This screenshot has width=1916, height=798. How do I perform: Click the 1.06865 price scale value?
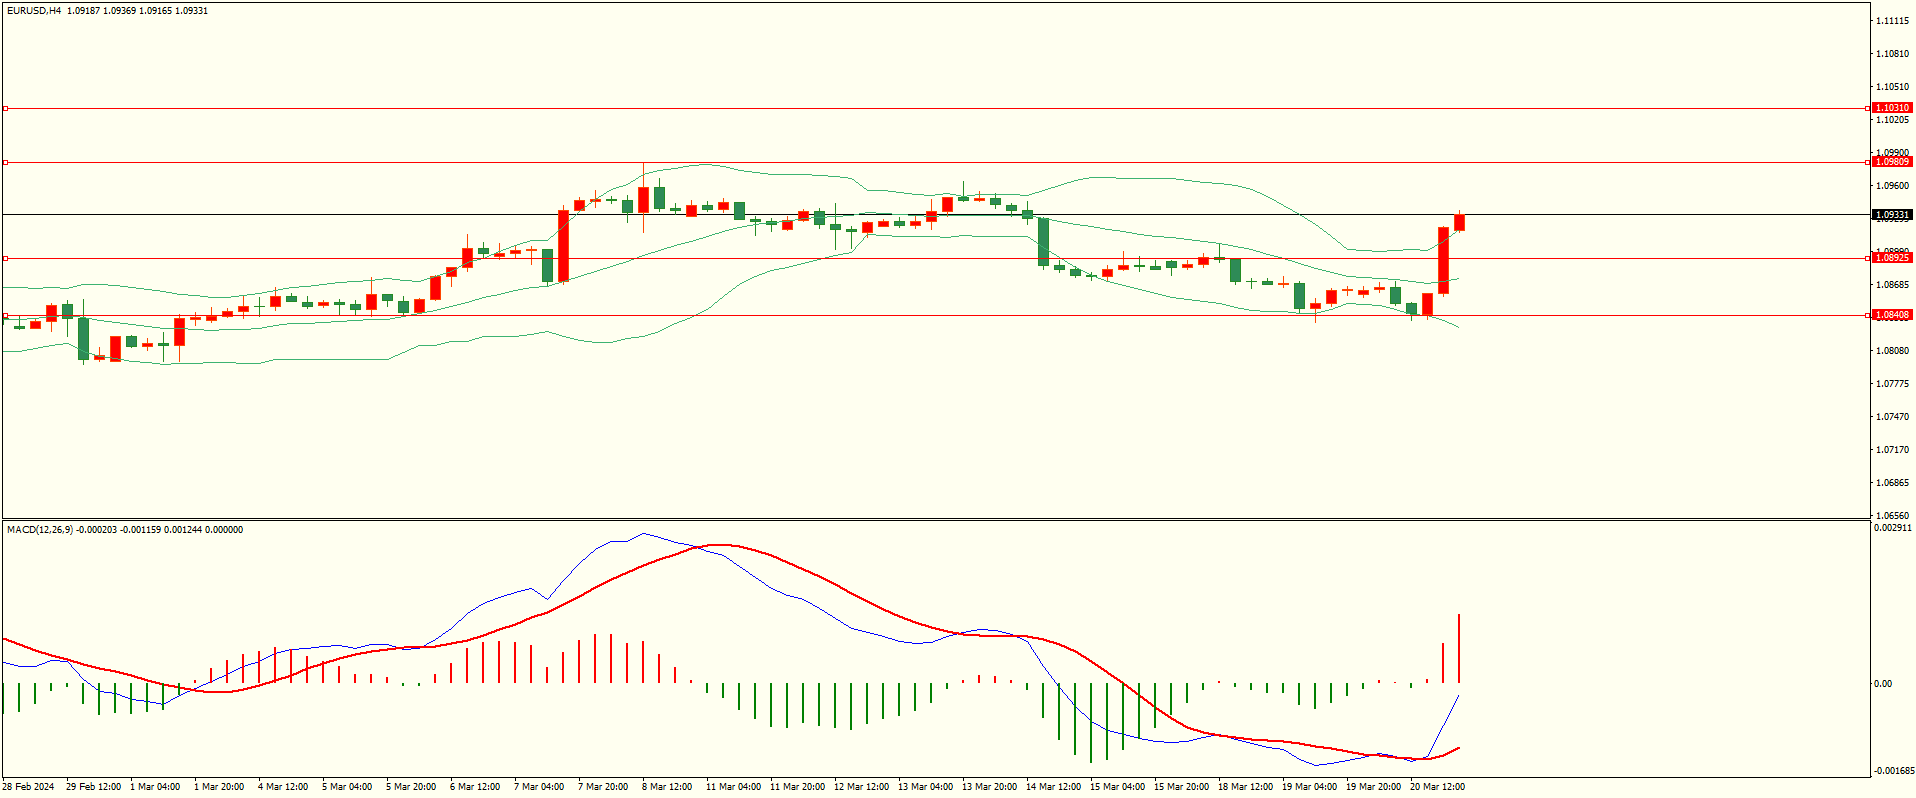[x=1893, y=483]
